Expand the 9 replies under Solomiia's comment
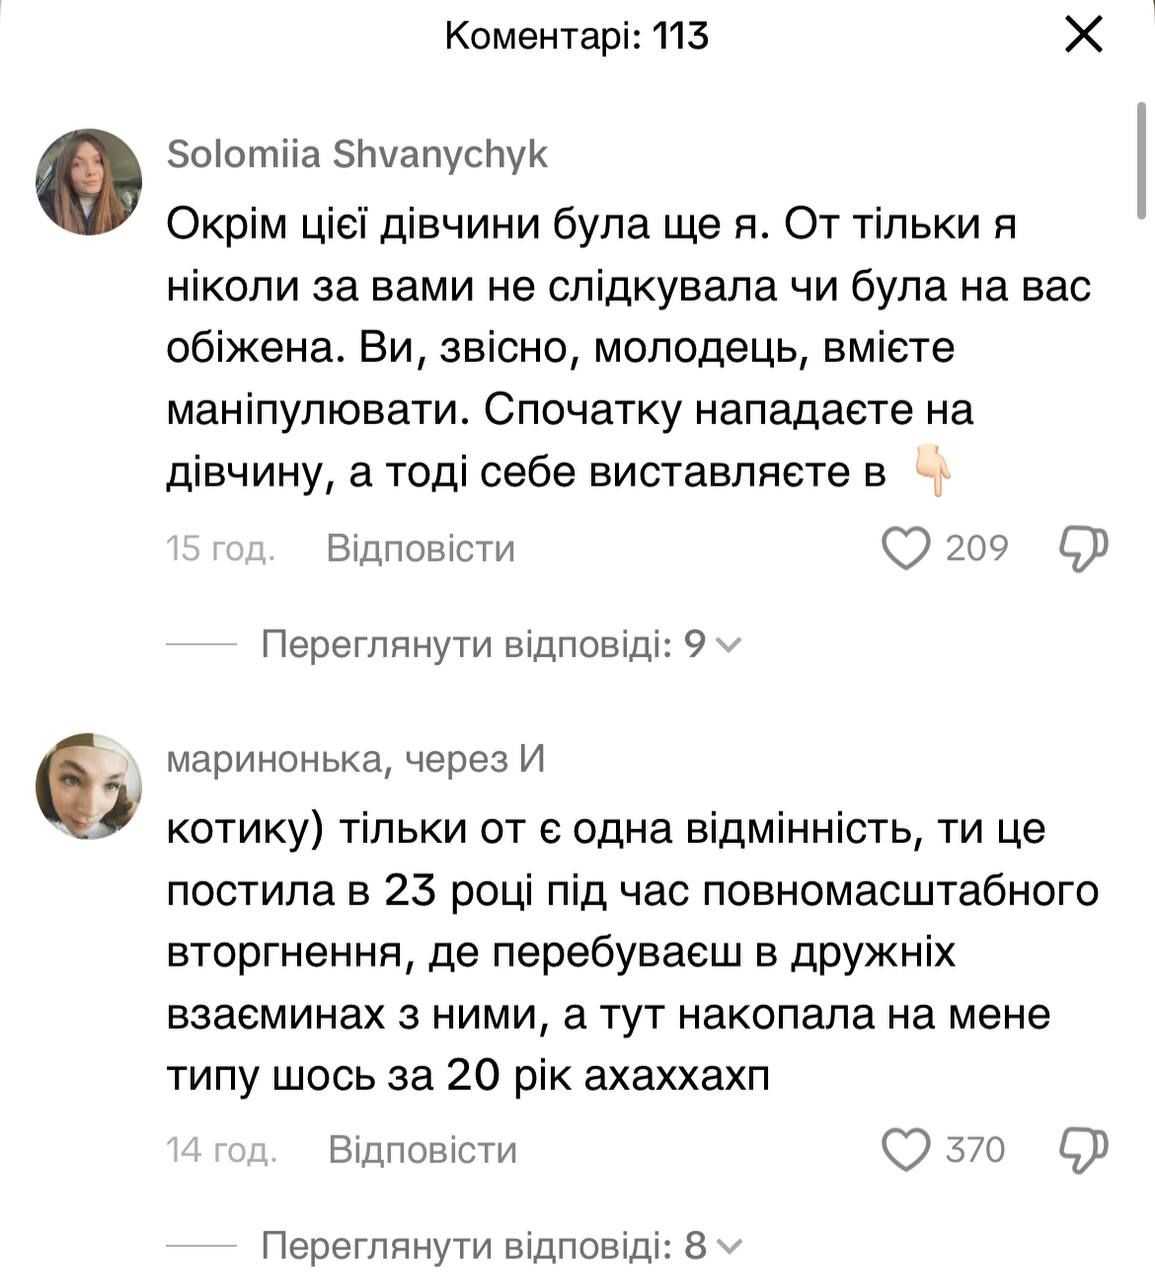1155x1280 pixels. tap(500, 645)
